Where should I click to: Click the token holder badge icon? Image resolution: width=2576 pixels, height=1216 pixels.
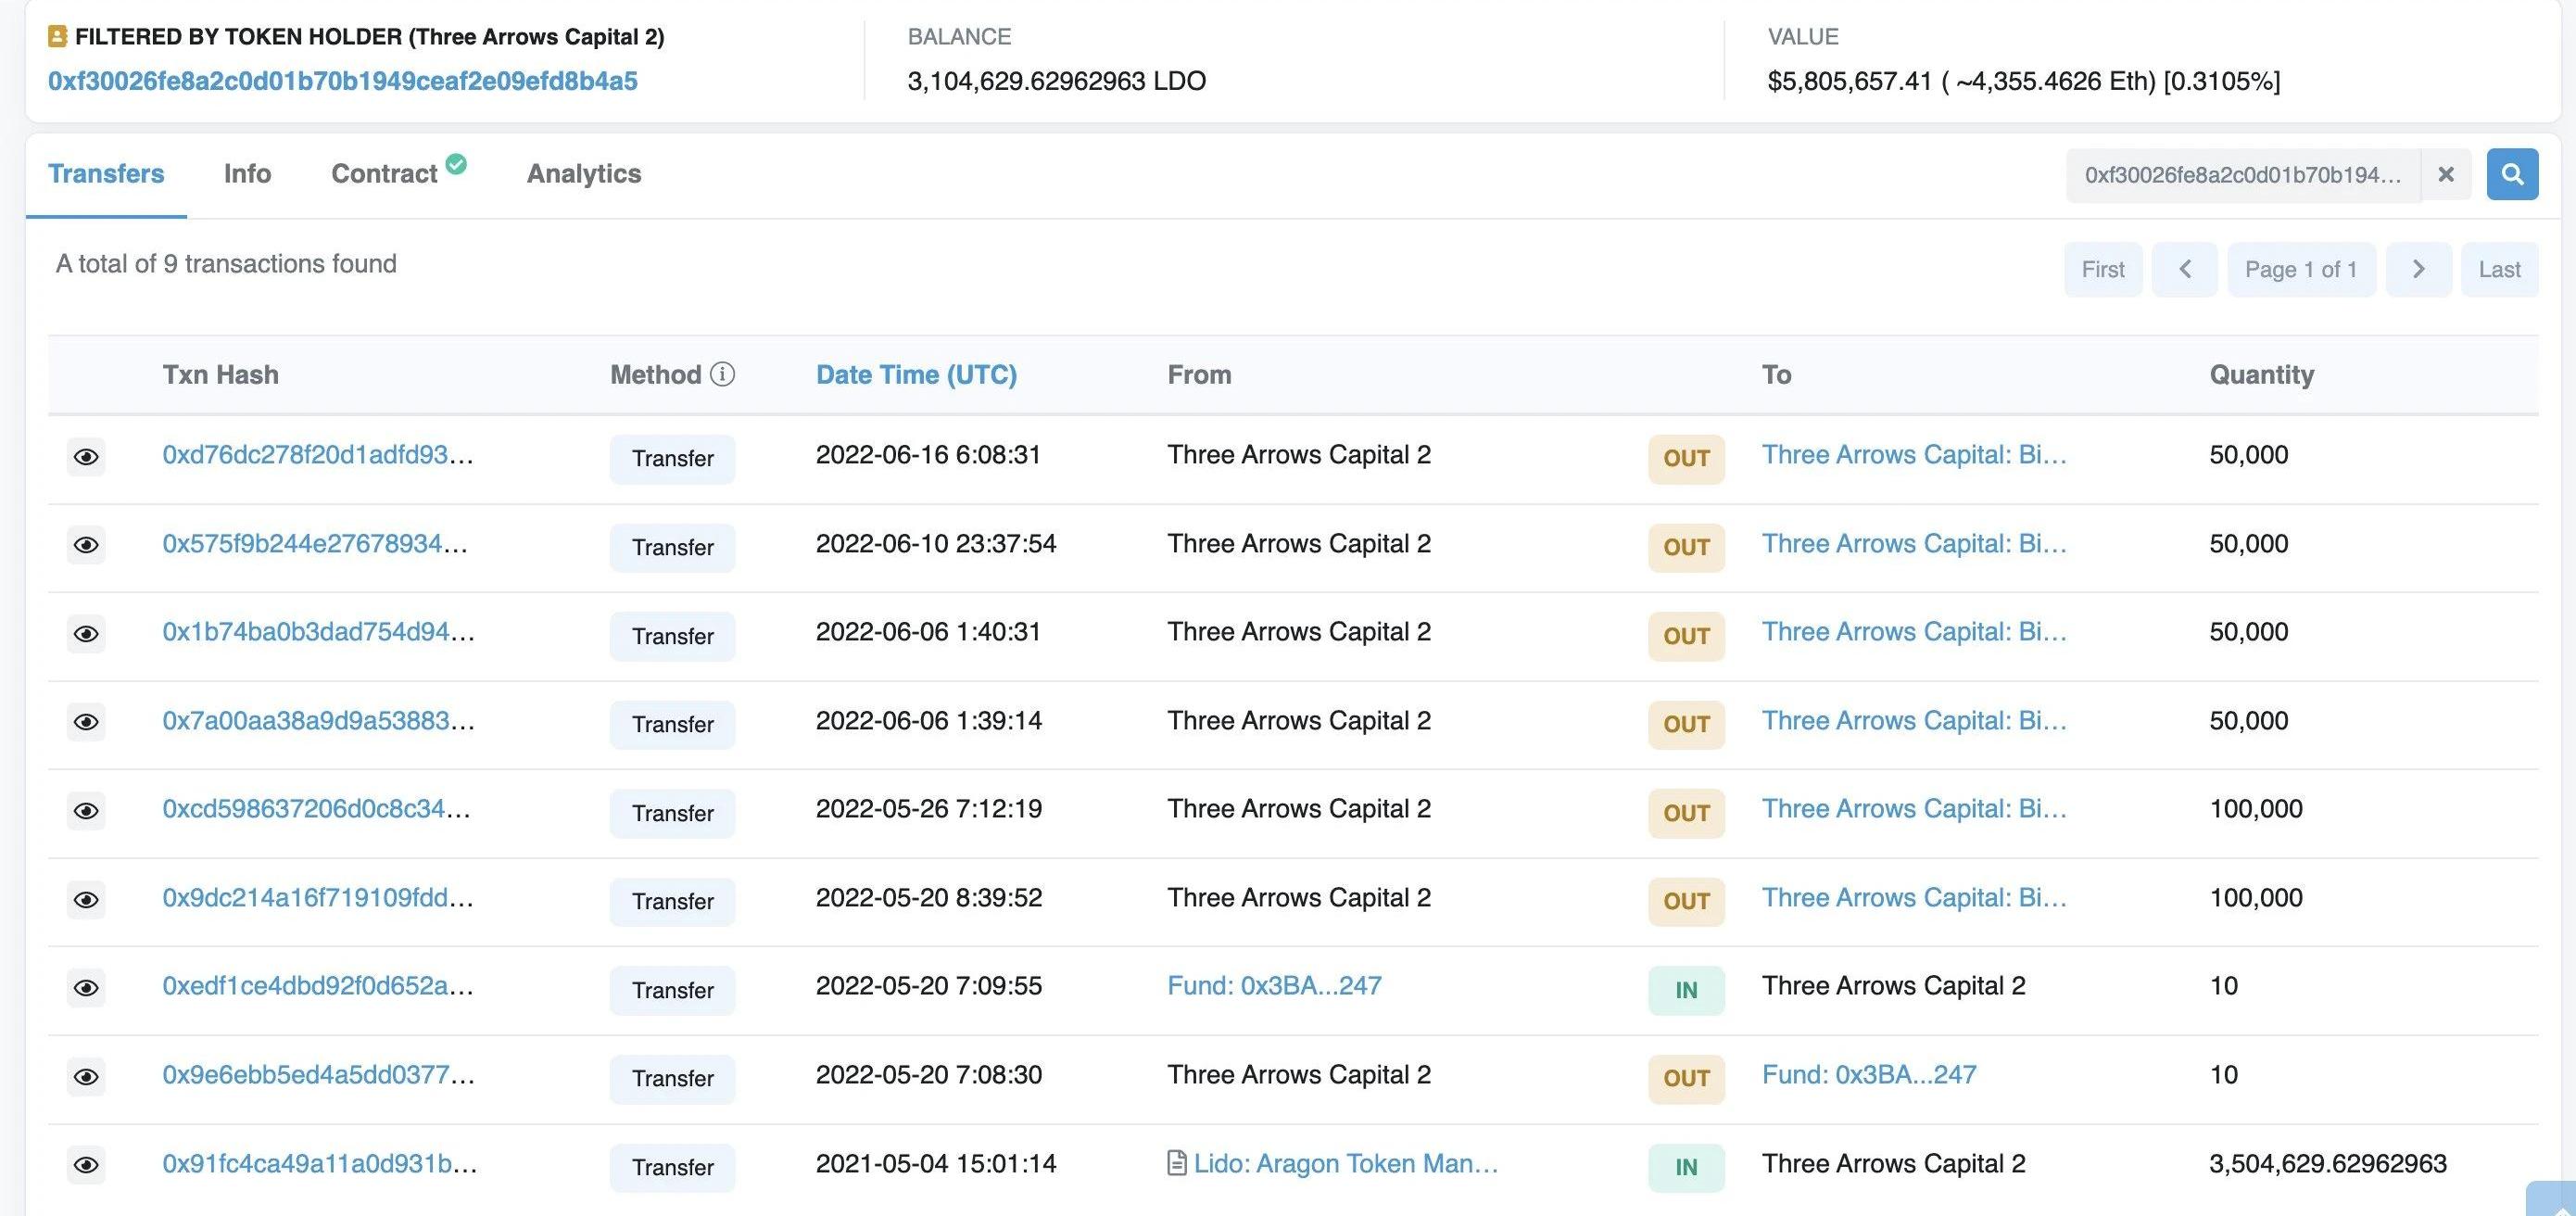[x=57, y=37]
